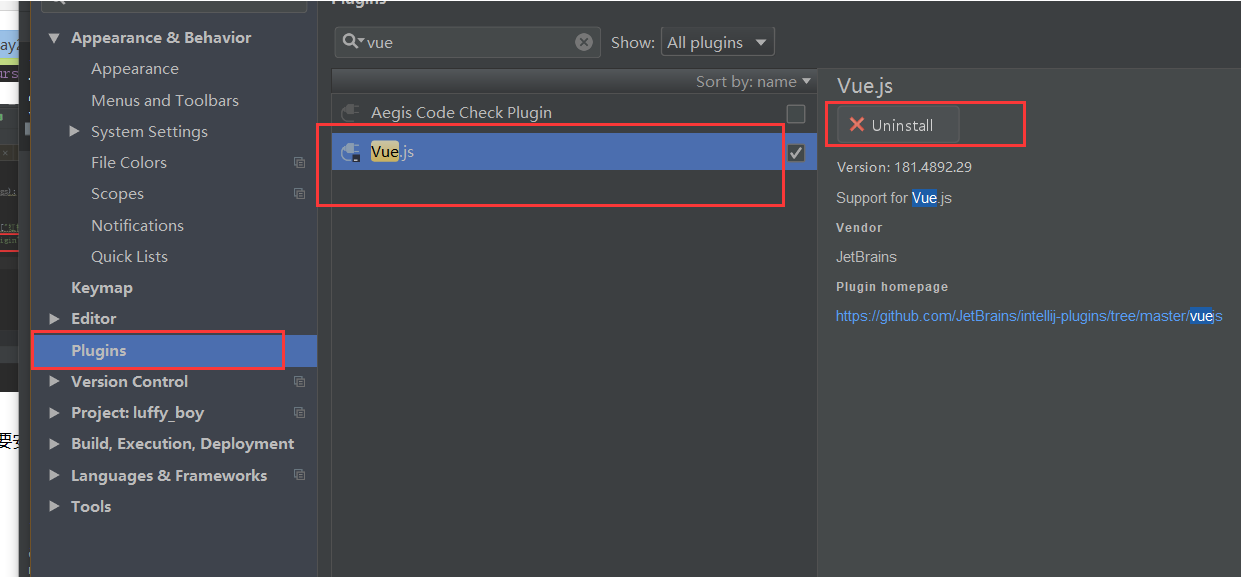The height and width of the screenshot is (578, 1242).
Task: Disable the Vue.js plugin checkbox
Action: click(x=796, y=152)
